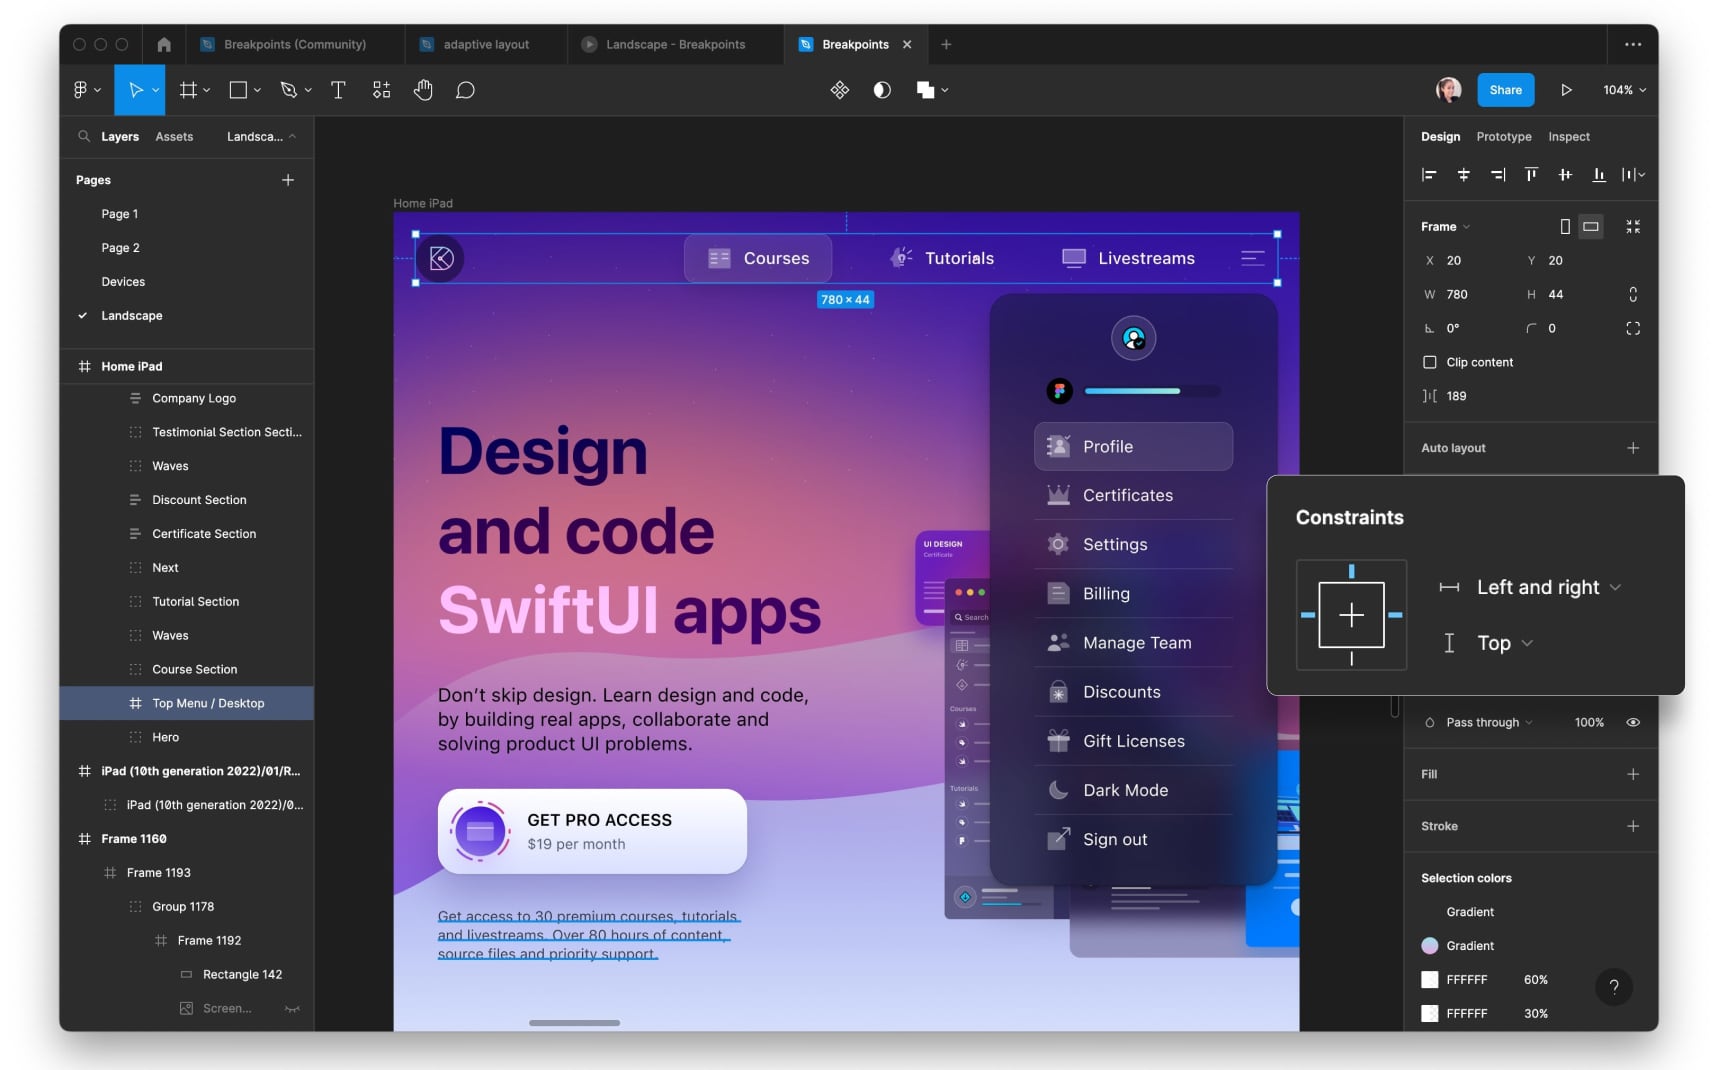Align selection to right

click(1497, 175)
